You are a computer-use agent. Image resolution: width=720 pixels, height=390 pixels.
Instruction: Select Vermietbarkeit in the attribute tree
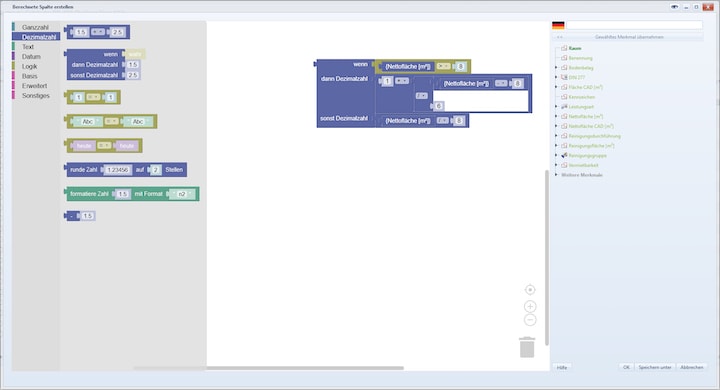click(583, 165)
